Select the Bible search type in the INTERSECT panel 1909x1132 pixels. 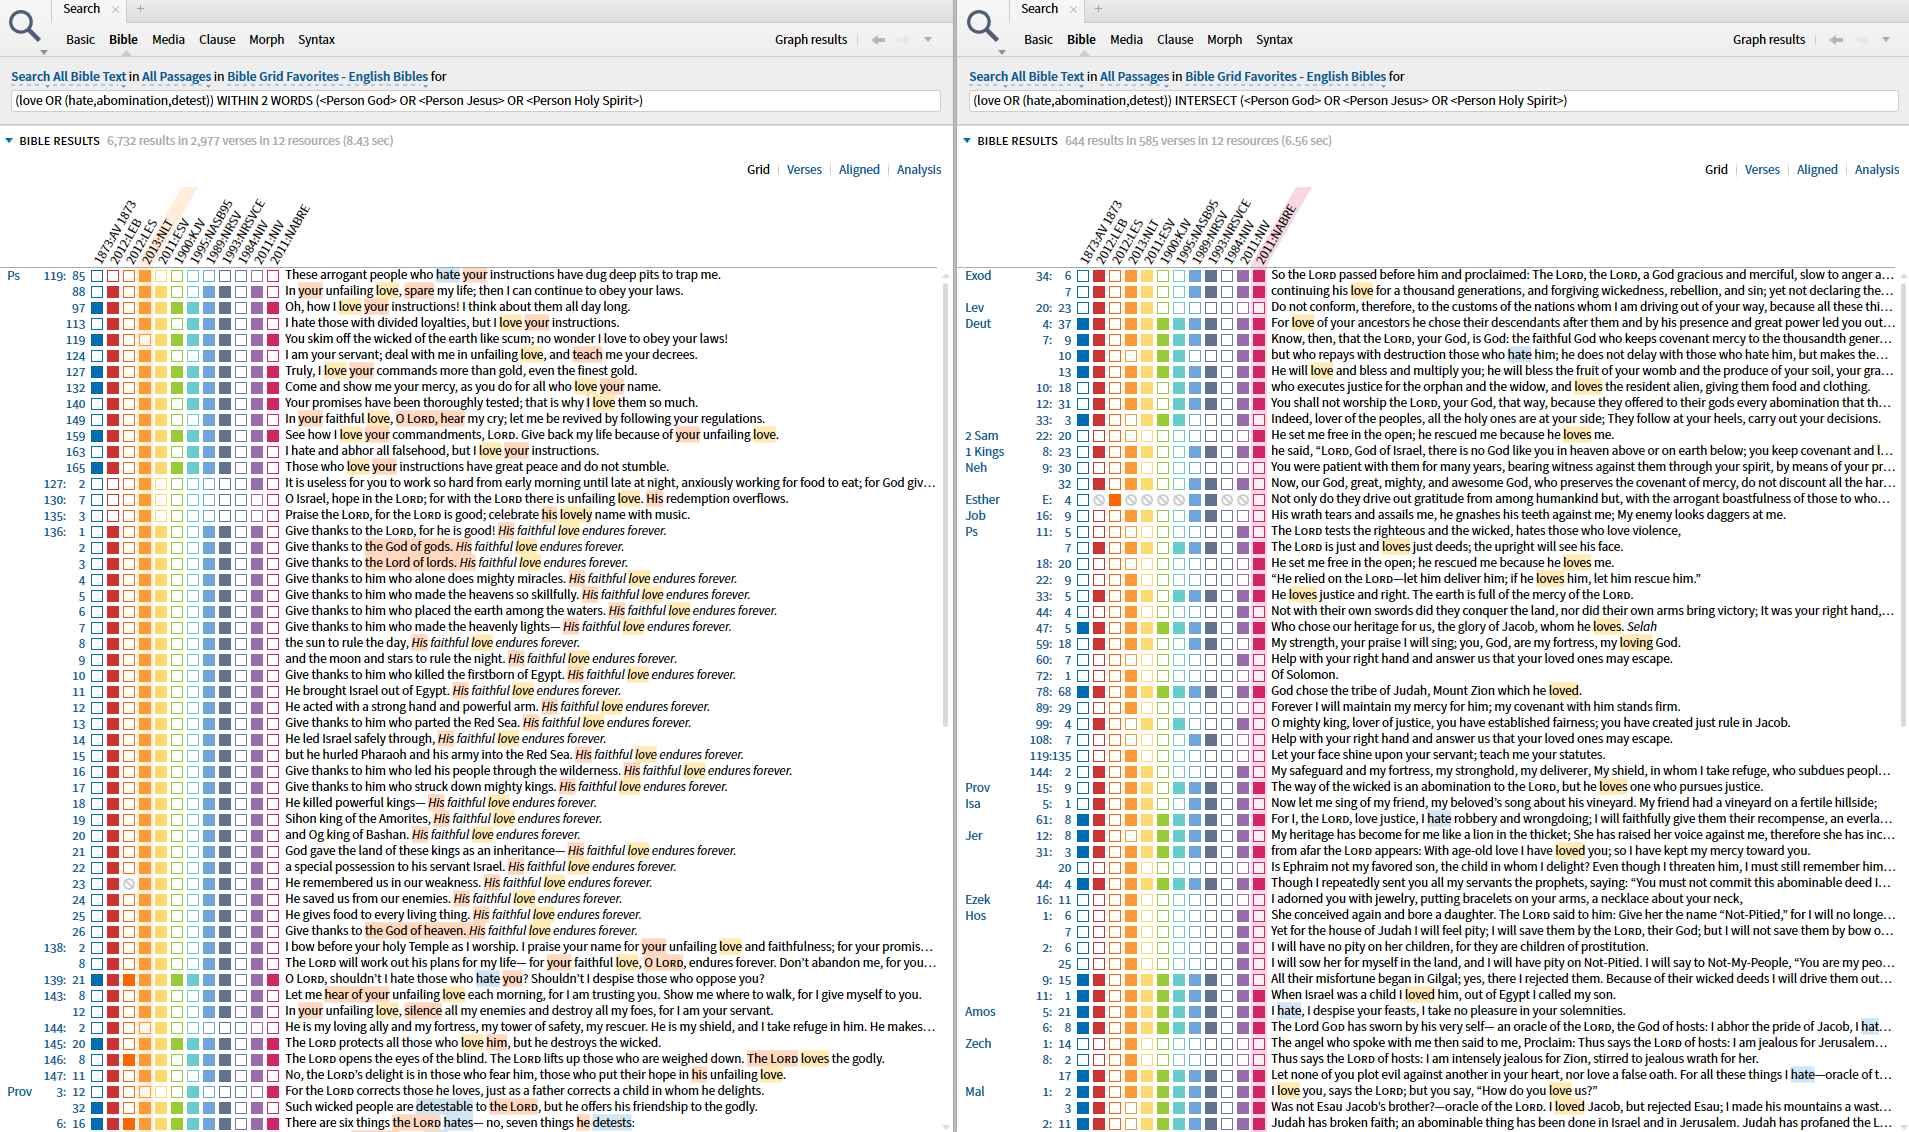click(x=1081, y=40)
